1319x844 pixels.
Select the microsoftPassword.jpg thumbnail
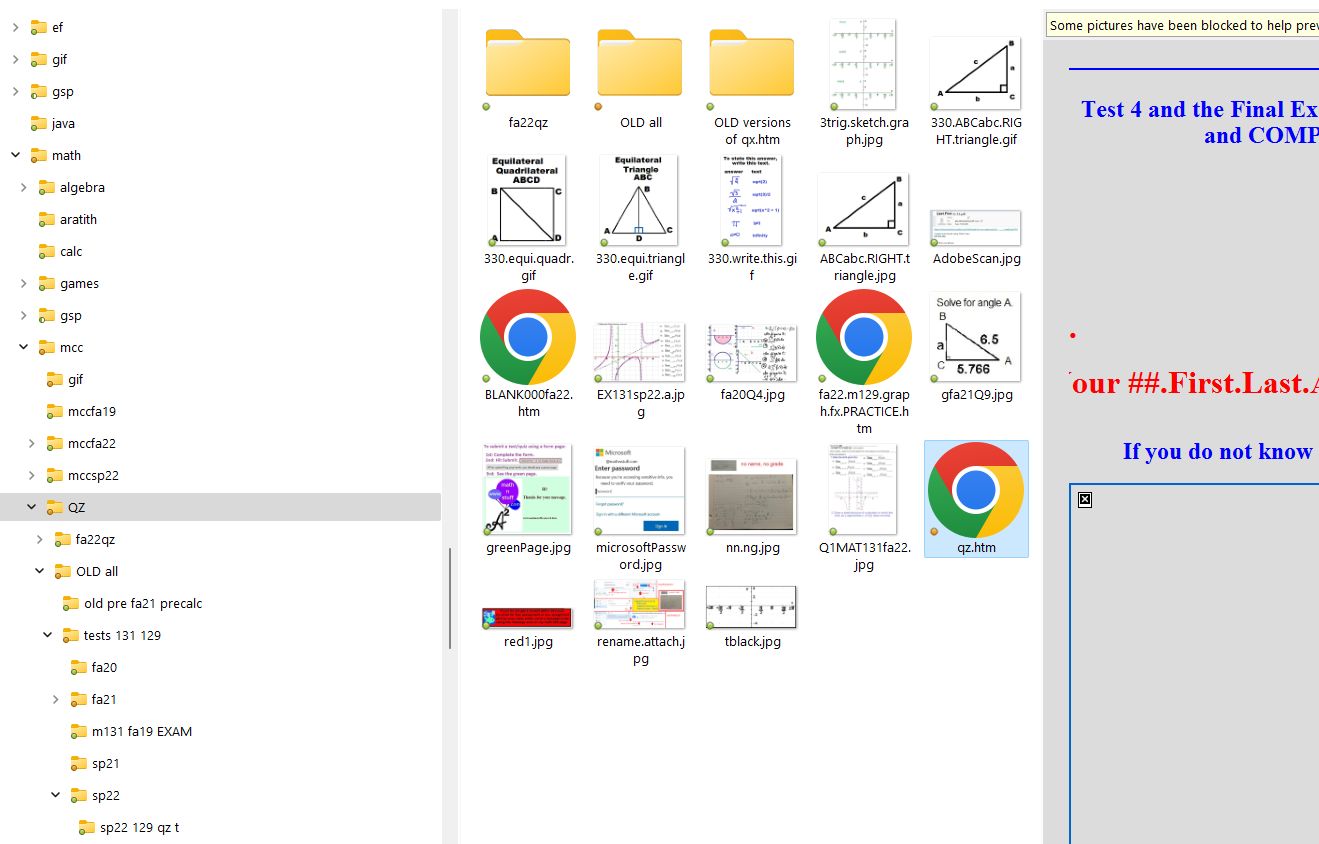pos(639,490)
